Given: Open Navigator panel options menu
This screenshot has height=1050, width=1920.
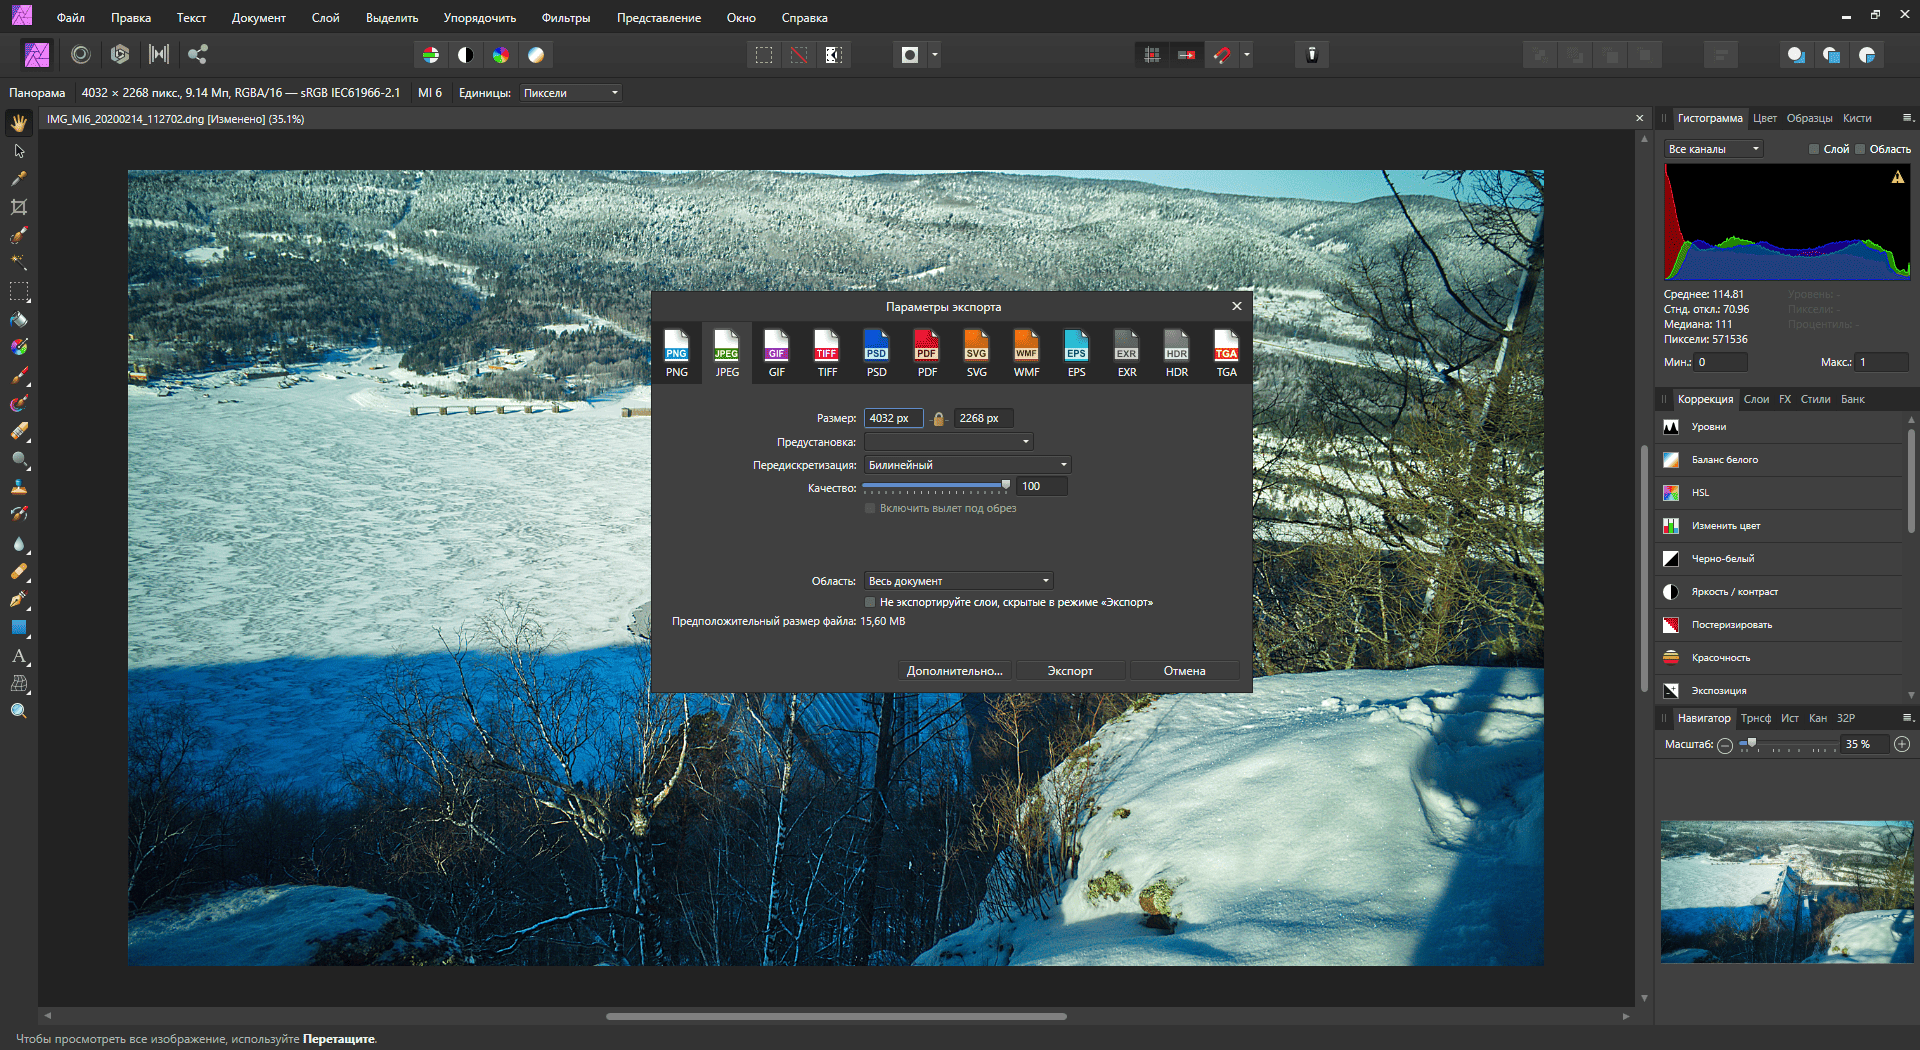Looking at the screenshot, I should 1907,718.
